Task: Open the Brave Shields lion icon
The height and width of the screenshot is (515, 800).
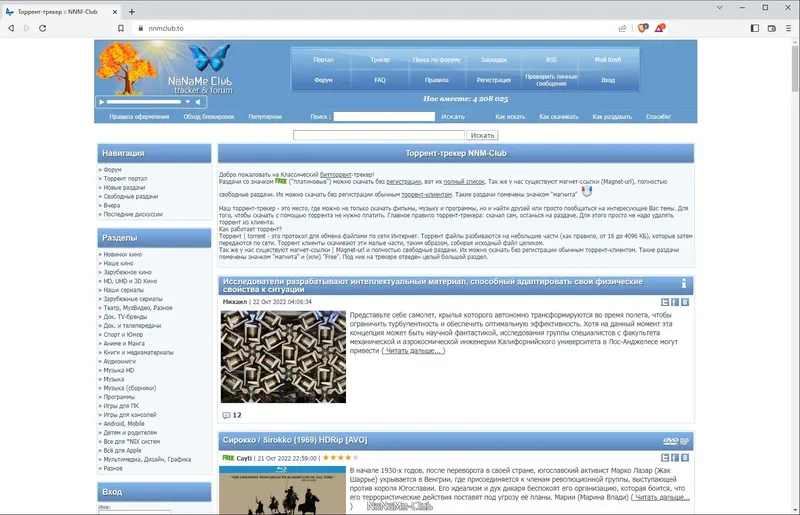Action: point(643,28)
